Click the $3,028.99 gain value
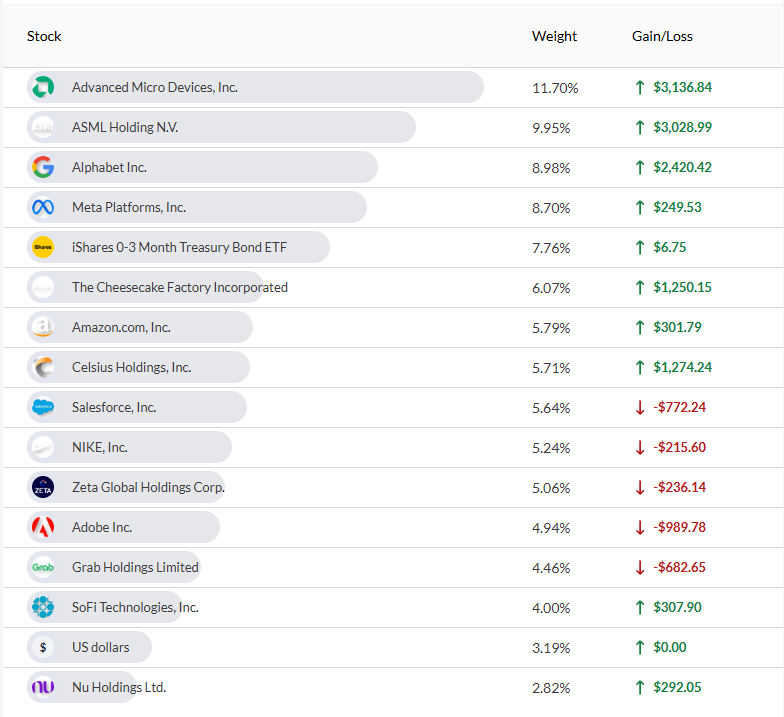This screenshot has width=784, height=717. [x=682, y=128]
